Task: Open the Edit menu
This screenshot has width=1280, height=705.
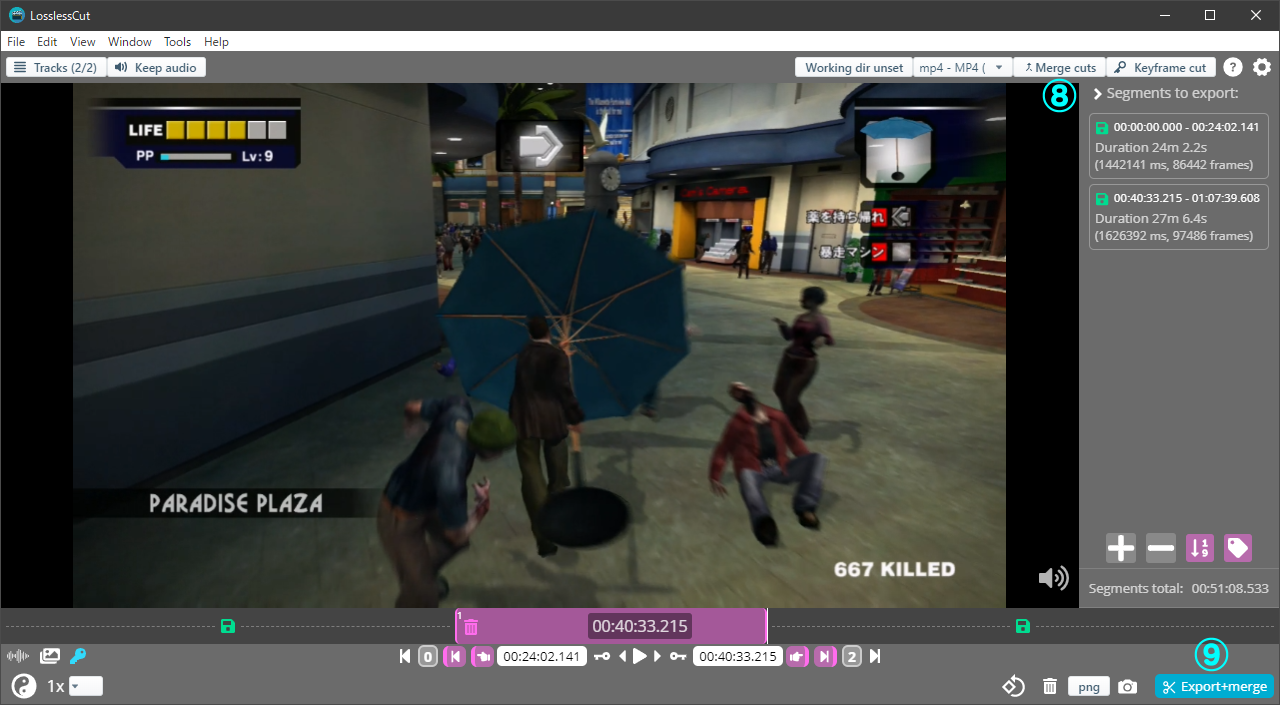Action: [47, 42]
